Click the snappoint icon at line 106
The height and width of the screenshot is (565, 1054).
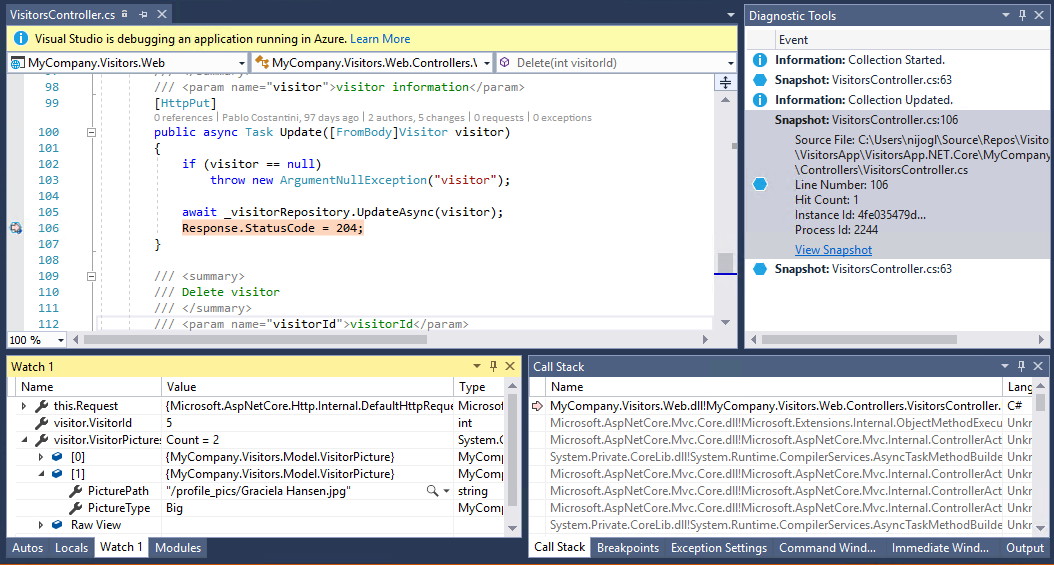pyautogui.click(x=16, y=228)
